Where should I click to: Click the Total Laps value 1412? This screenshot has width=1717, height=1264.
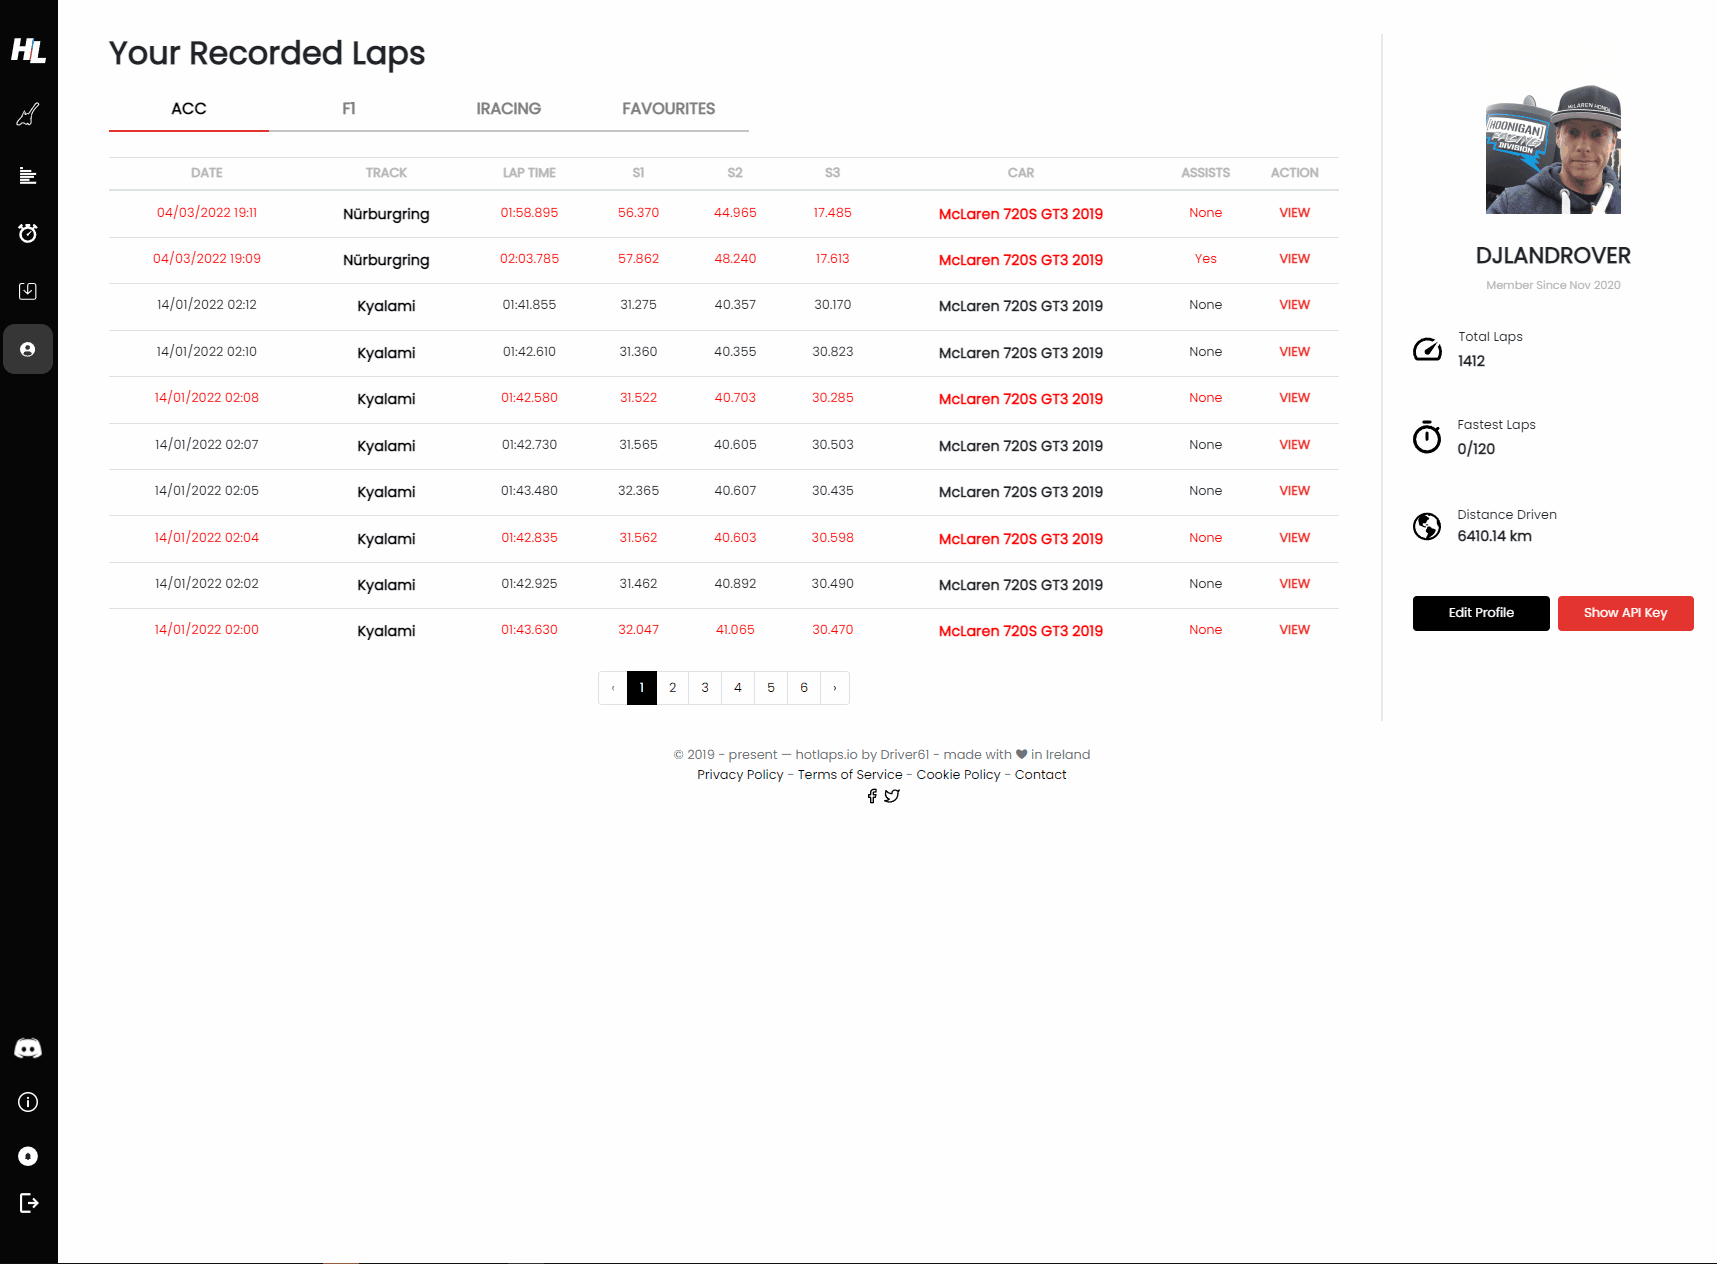coord(1471,361)
